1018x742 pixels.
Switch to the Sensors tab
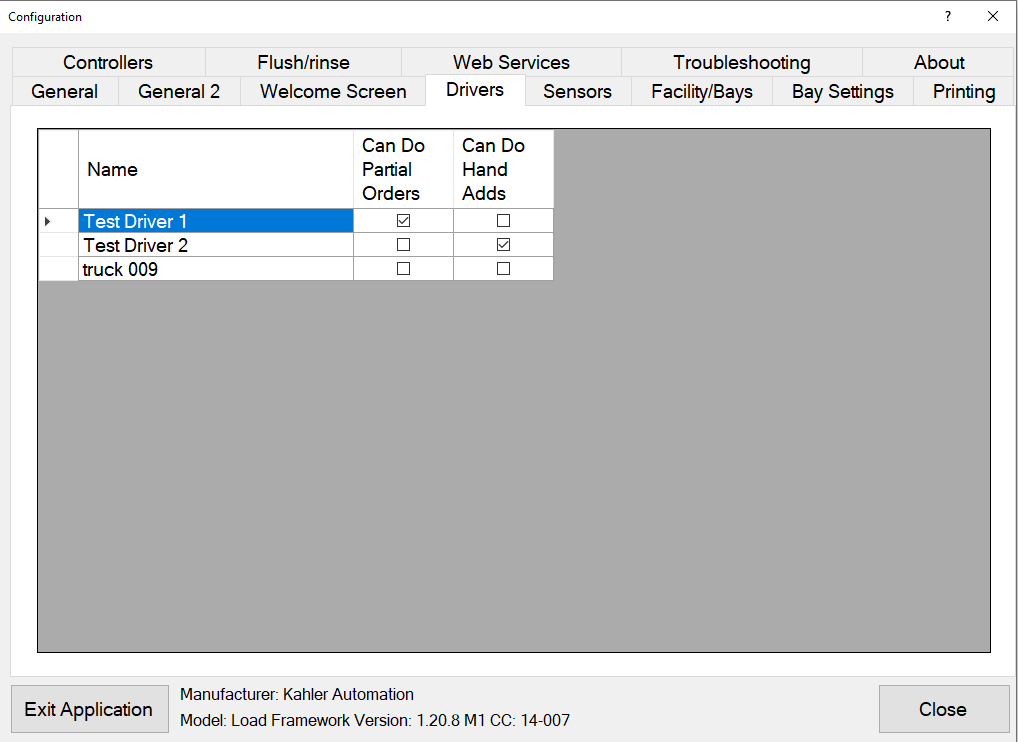click(577, 91)
